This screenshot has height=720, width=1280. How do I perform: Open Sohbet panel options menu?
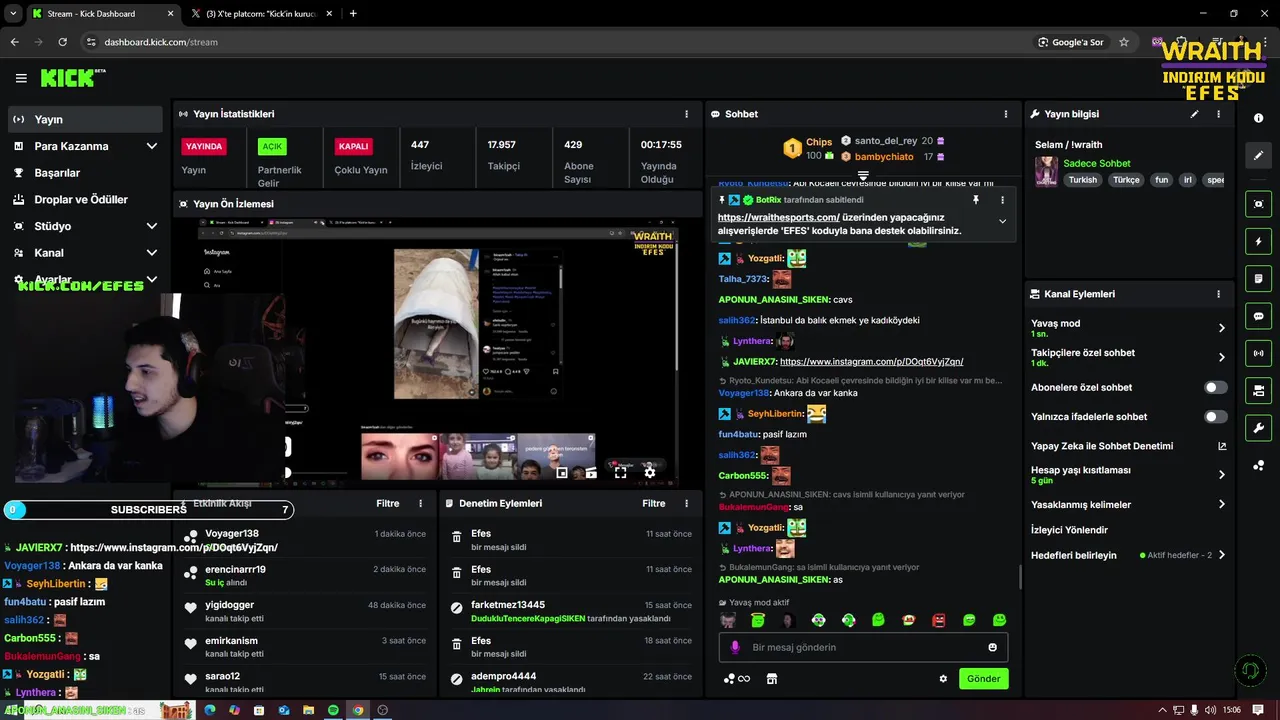click(x=1006, y=114)
